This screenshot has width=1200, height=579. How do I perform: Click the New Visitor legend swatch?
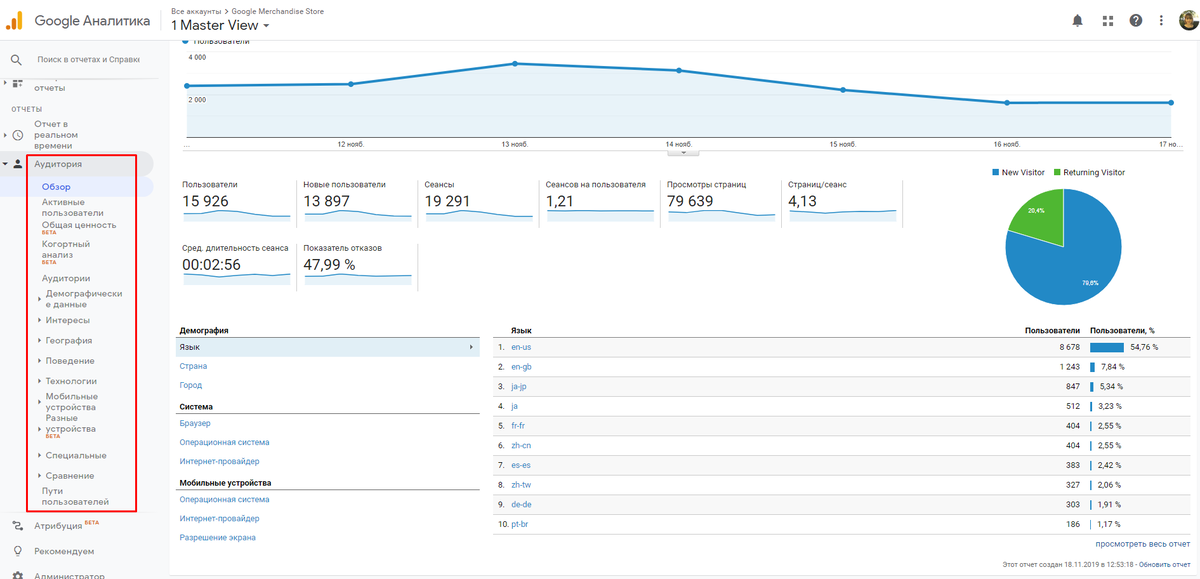tap(996, 173)
